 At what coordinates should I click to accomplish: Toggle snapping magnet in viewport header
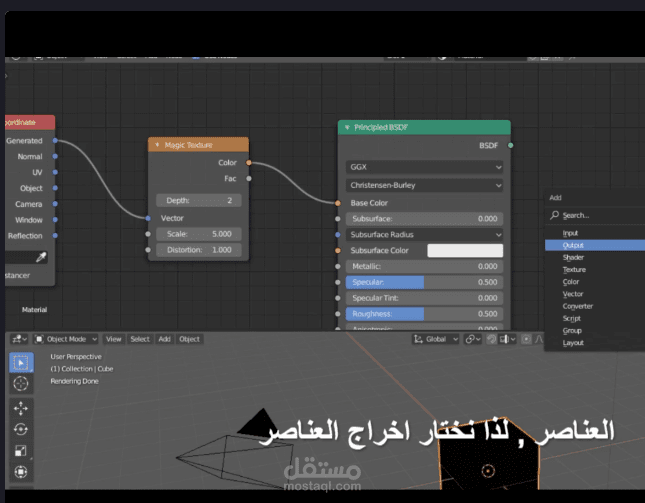point(491,339)
